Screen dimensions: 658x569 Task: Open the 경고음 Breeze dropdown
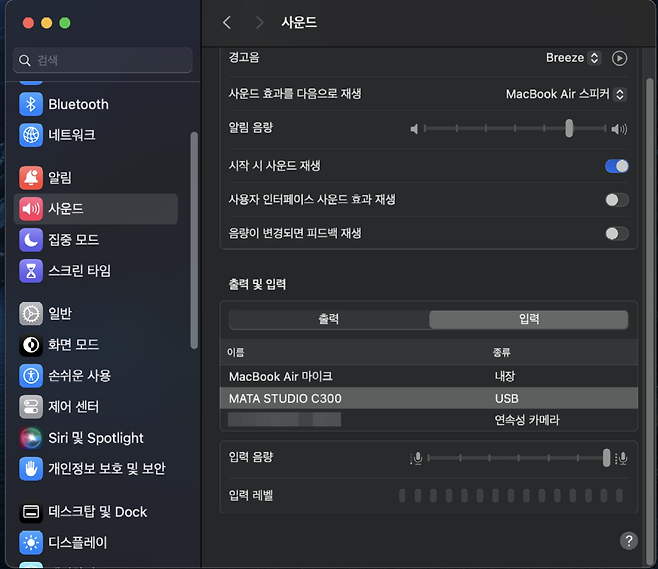pyautogui.click(x=573, y=58)
